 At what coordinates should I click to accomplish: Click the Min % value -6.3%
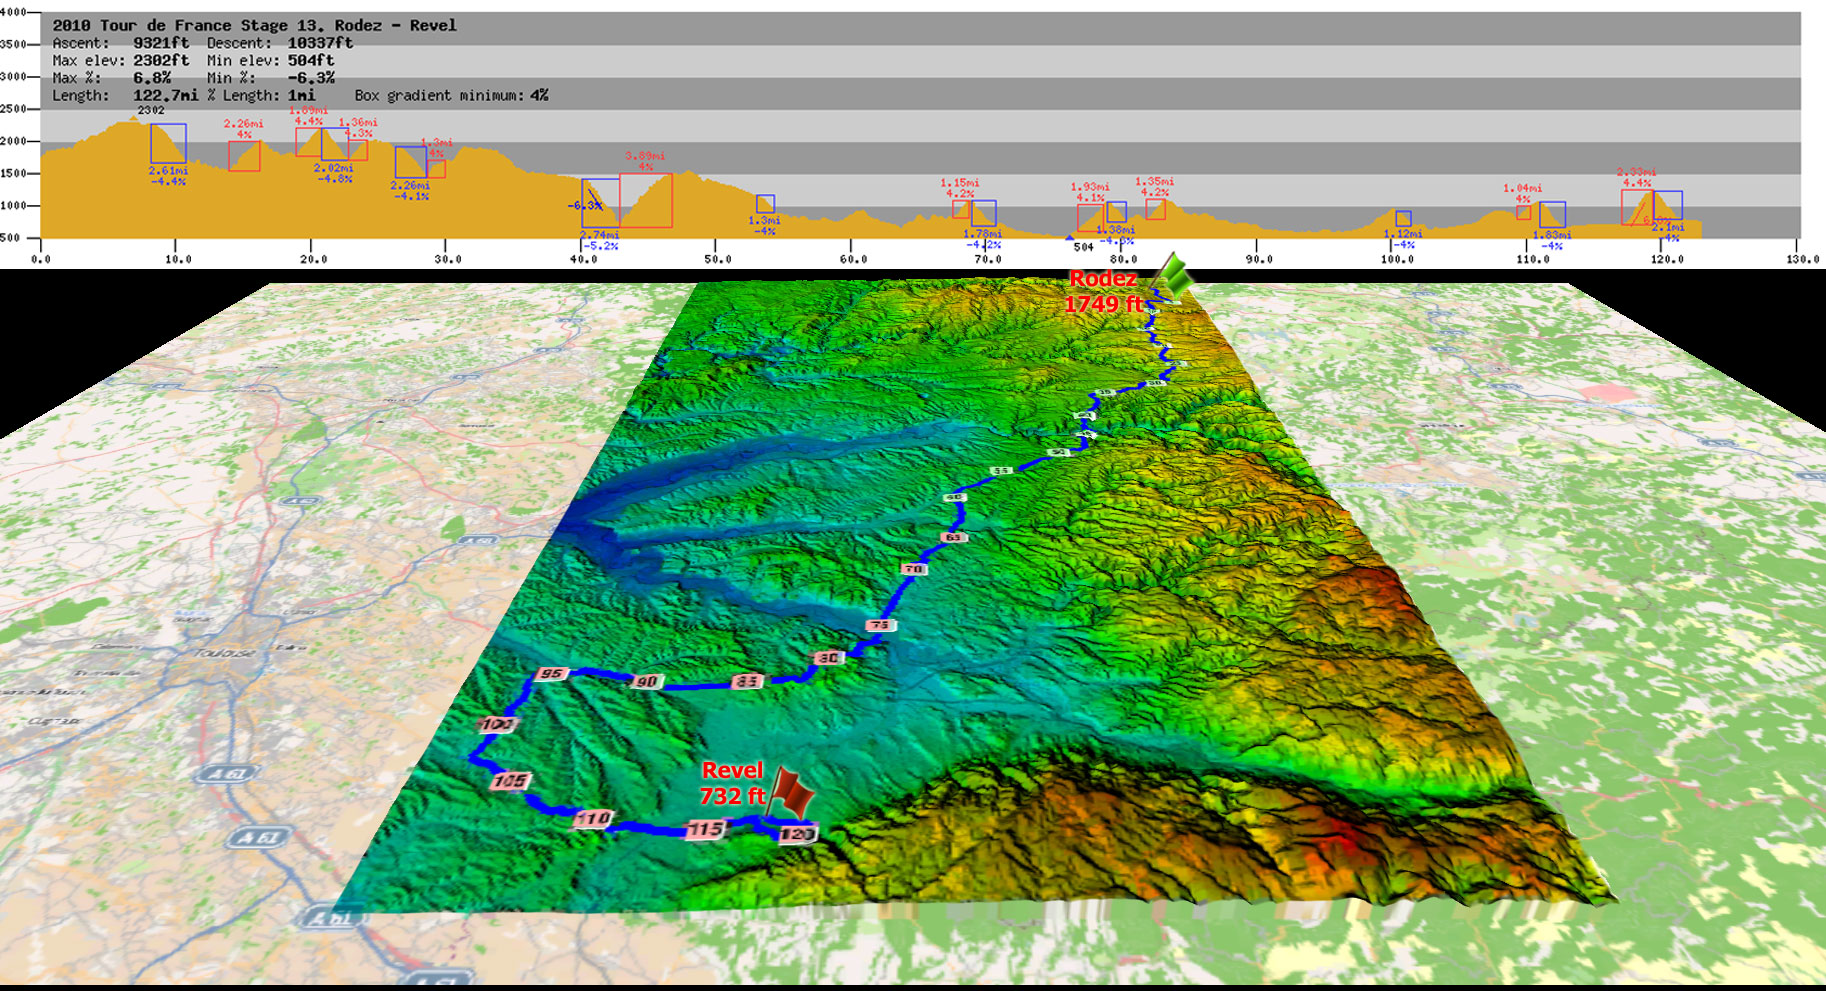311,78
